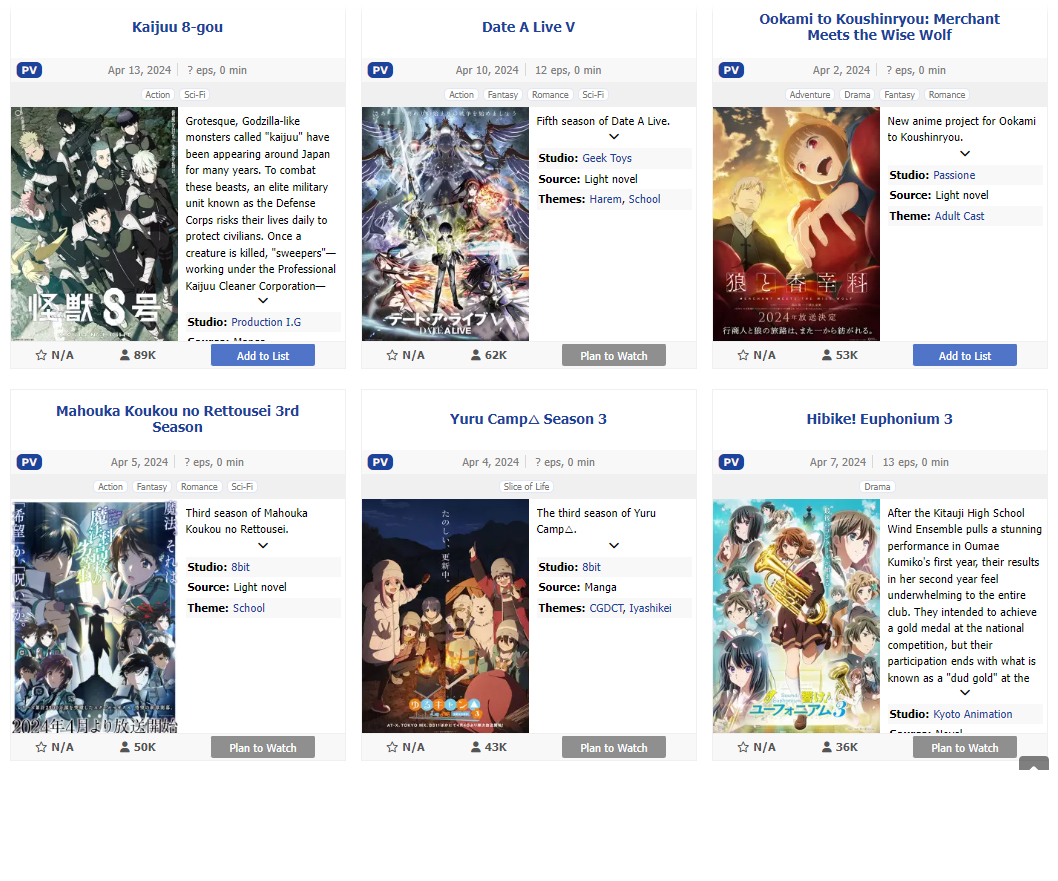
Task: Select the Sci-Fi genre tag on Kaijuu 8-gou
Action: [x=195, y=95]
